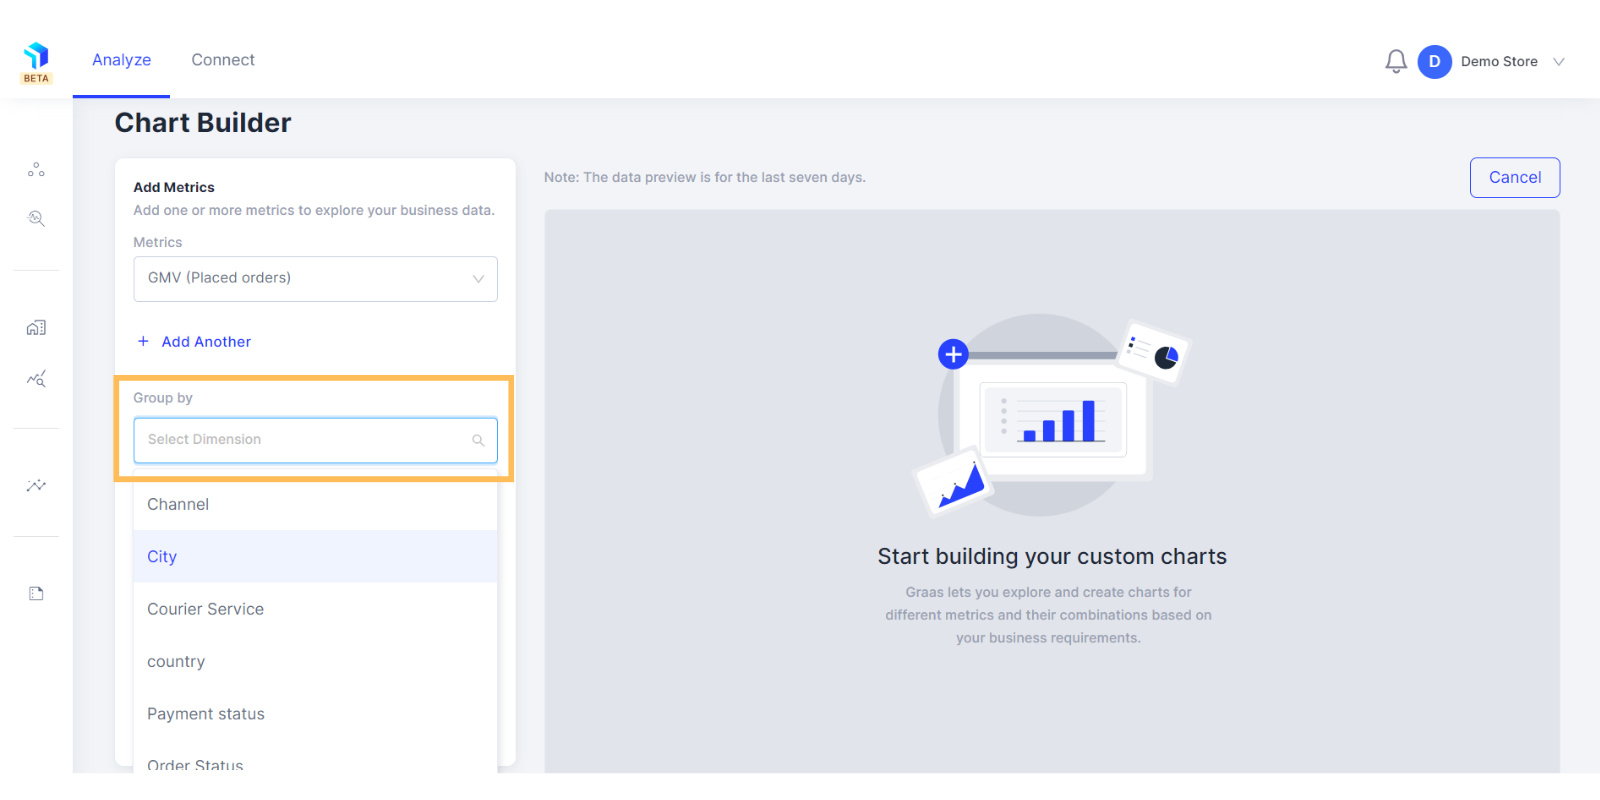Choose Courier Service dimension
The width and height of the screenshot is (1600, 800).
[x=315, y=609]
